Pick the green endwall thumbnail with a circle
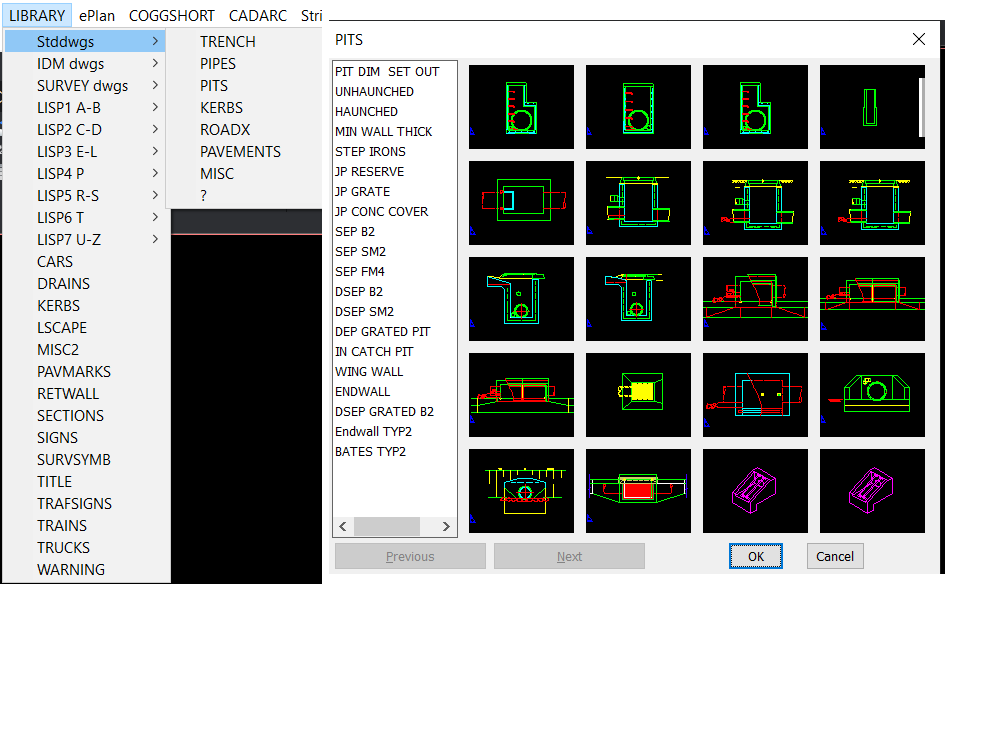 [x=872, y=394]
